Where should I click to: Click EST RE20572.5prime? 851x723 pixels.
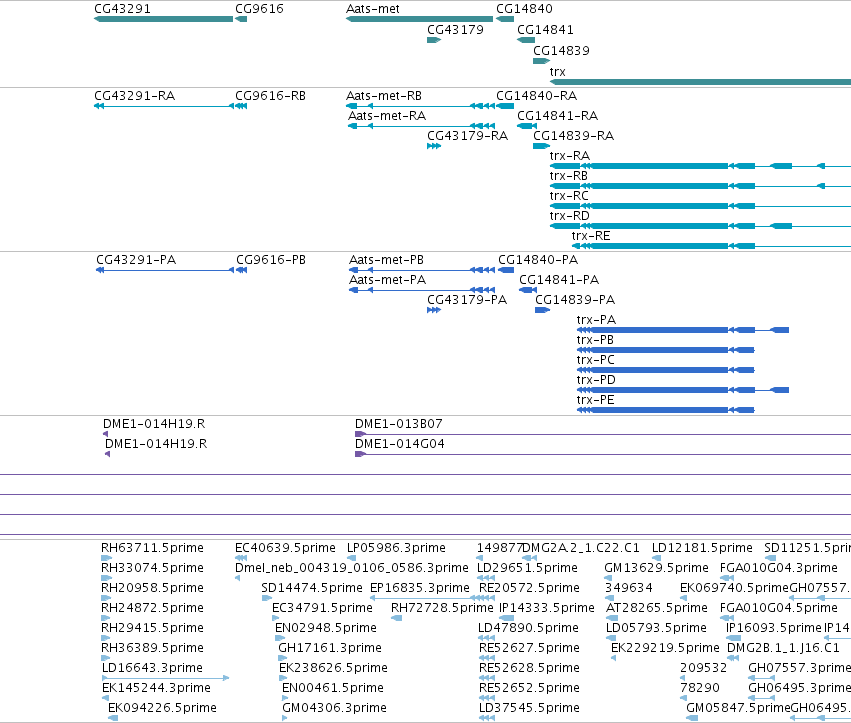point(529,589)
